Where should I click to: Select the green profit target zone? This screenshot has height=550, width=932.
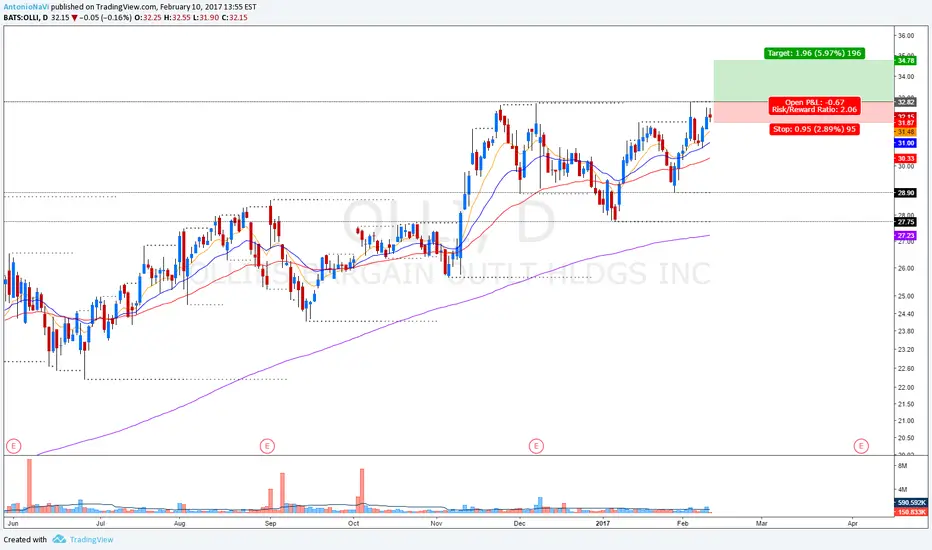pos(803,81)
